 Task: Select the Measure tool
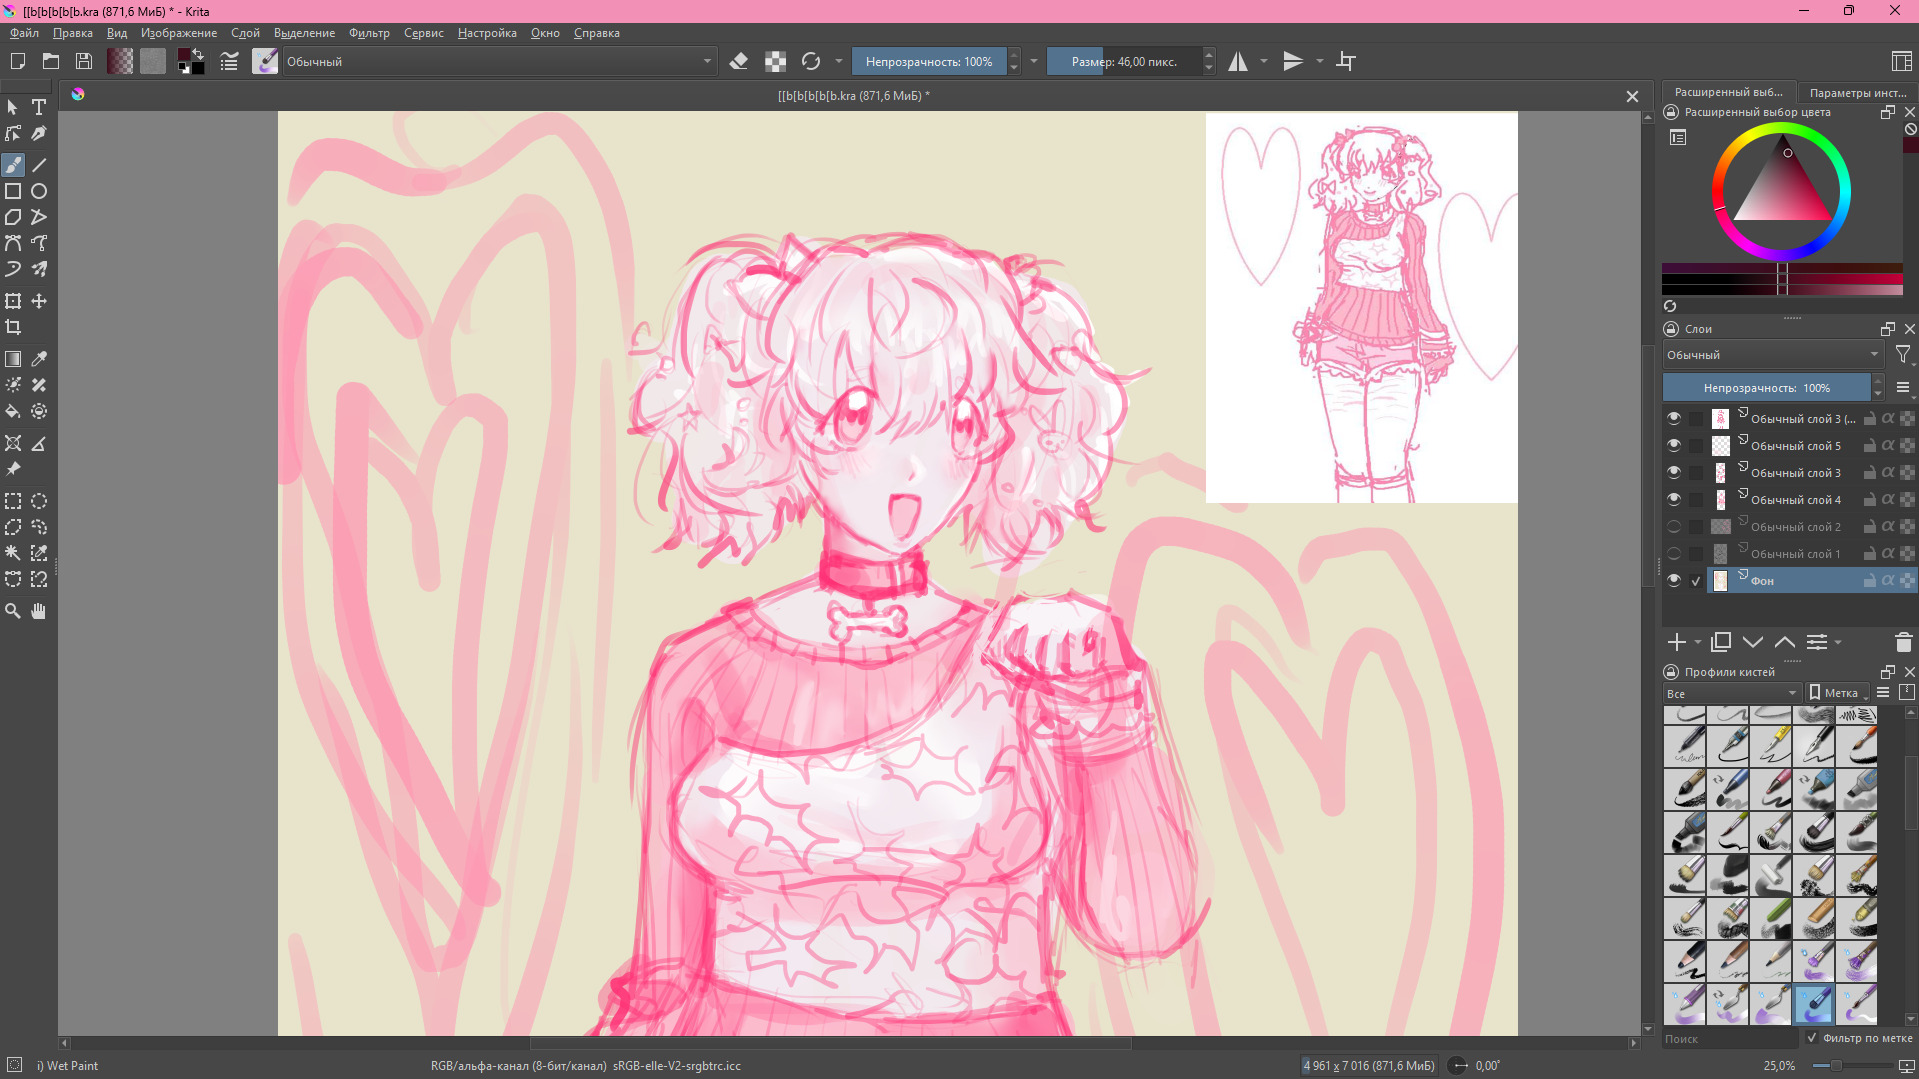[x=39, y=443]
